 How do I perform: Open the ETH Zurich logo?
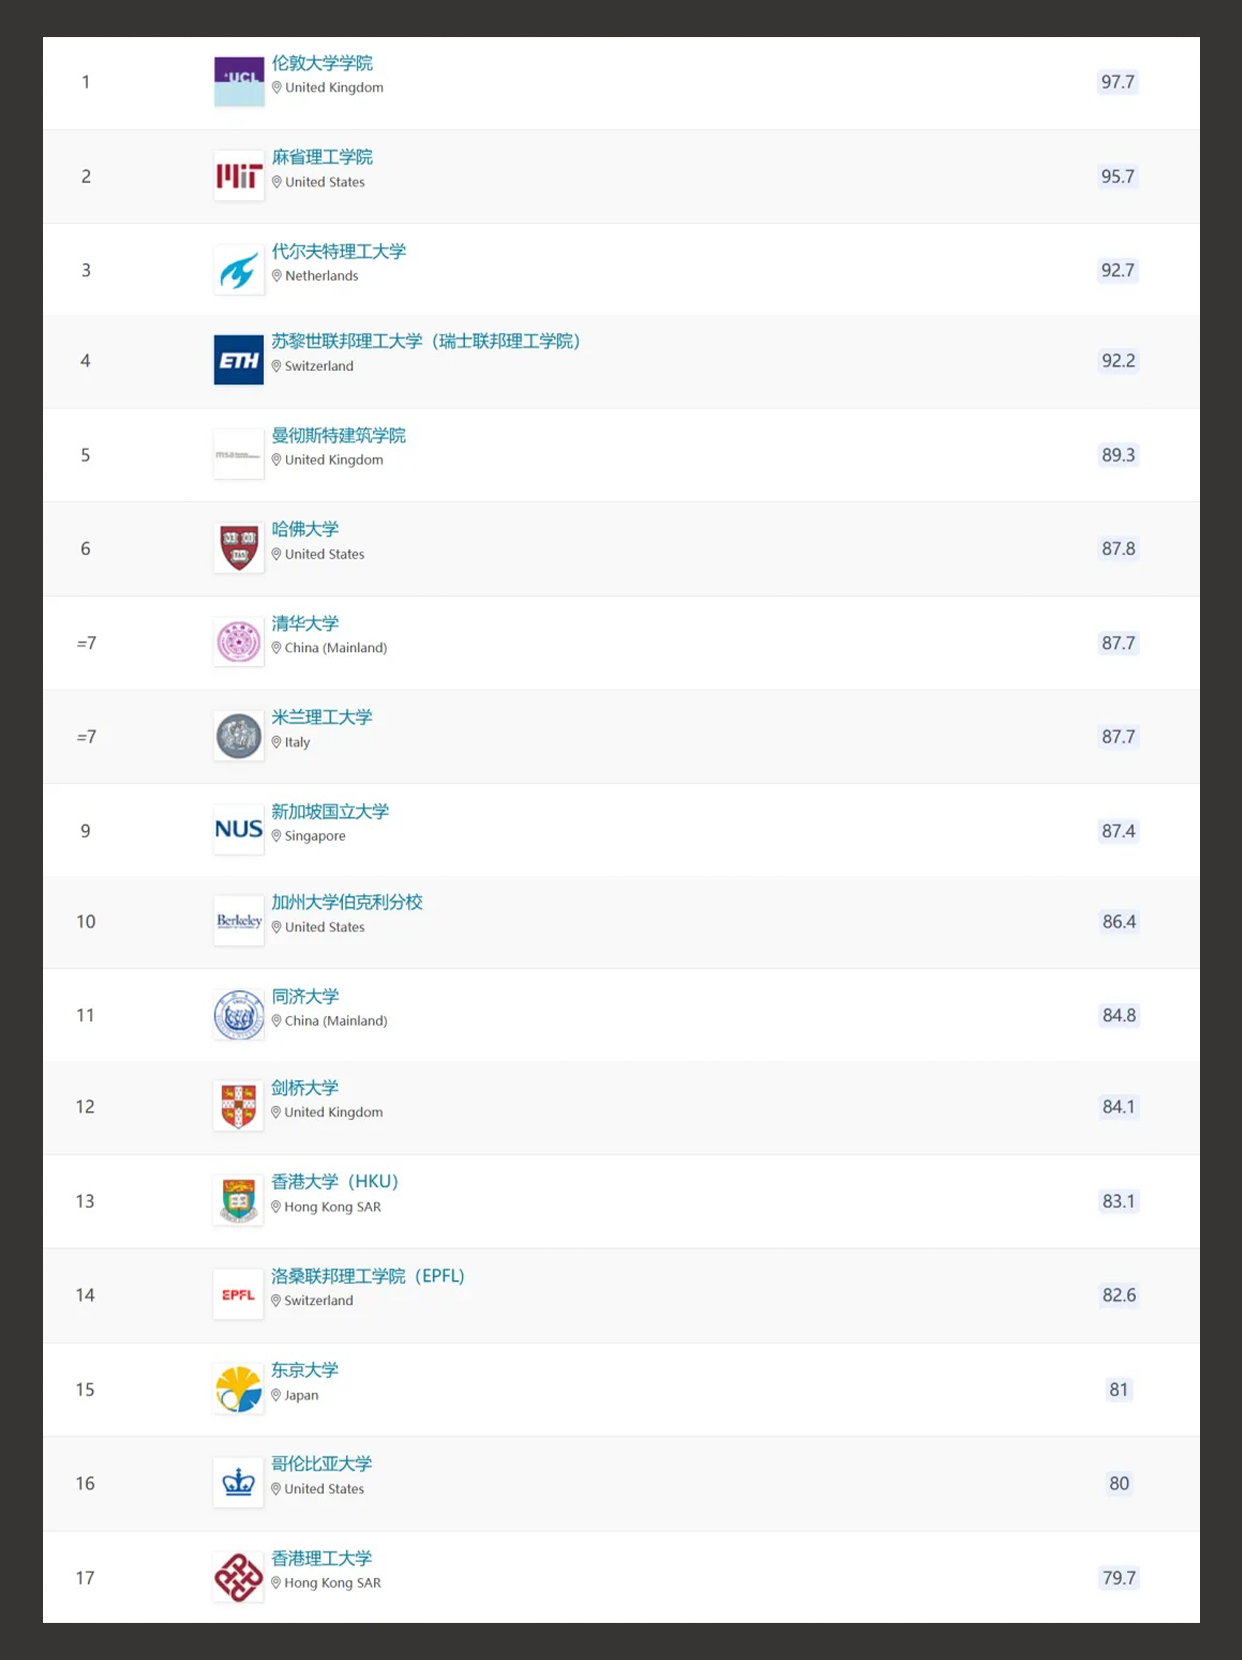[239, 360]
